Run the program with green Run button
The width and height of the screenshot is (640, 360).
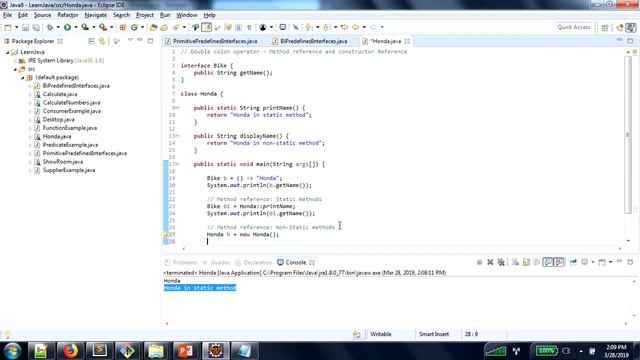point(67,27)
